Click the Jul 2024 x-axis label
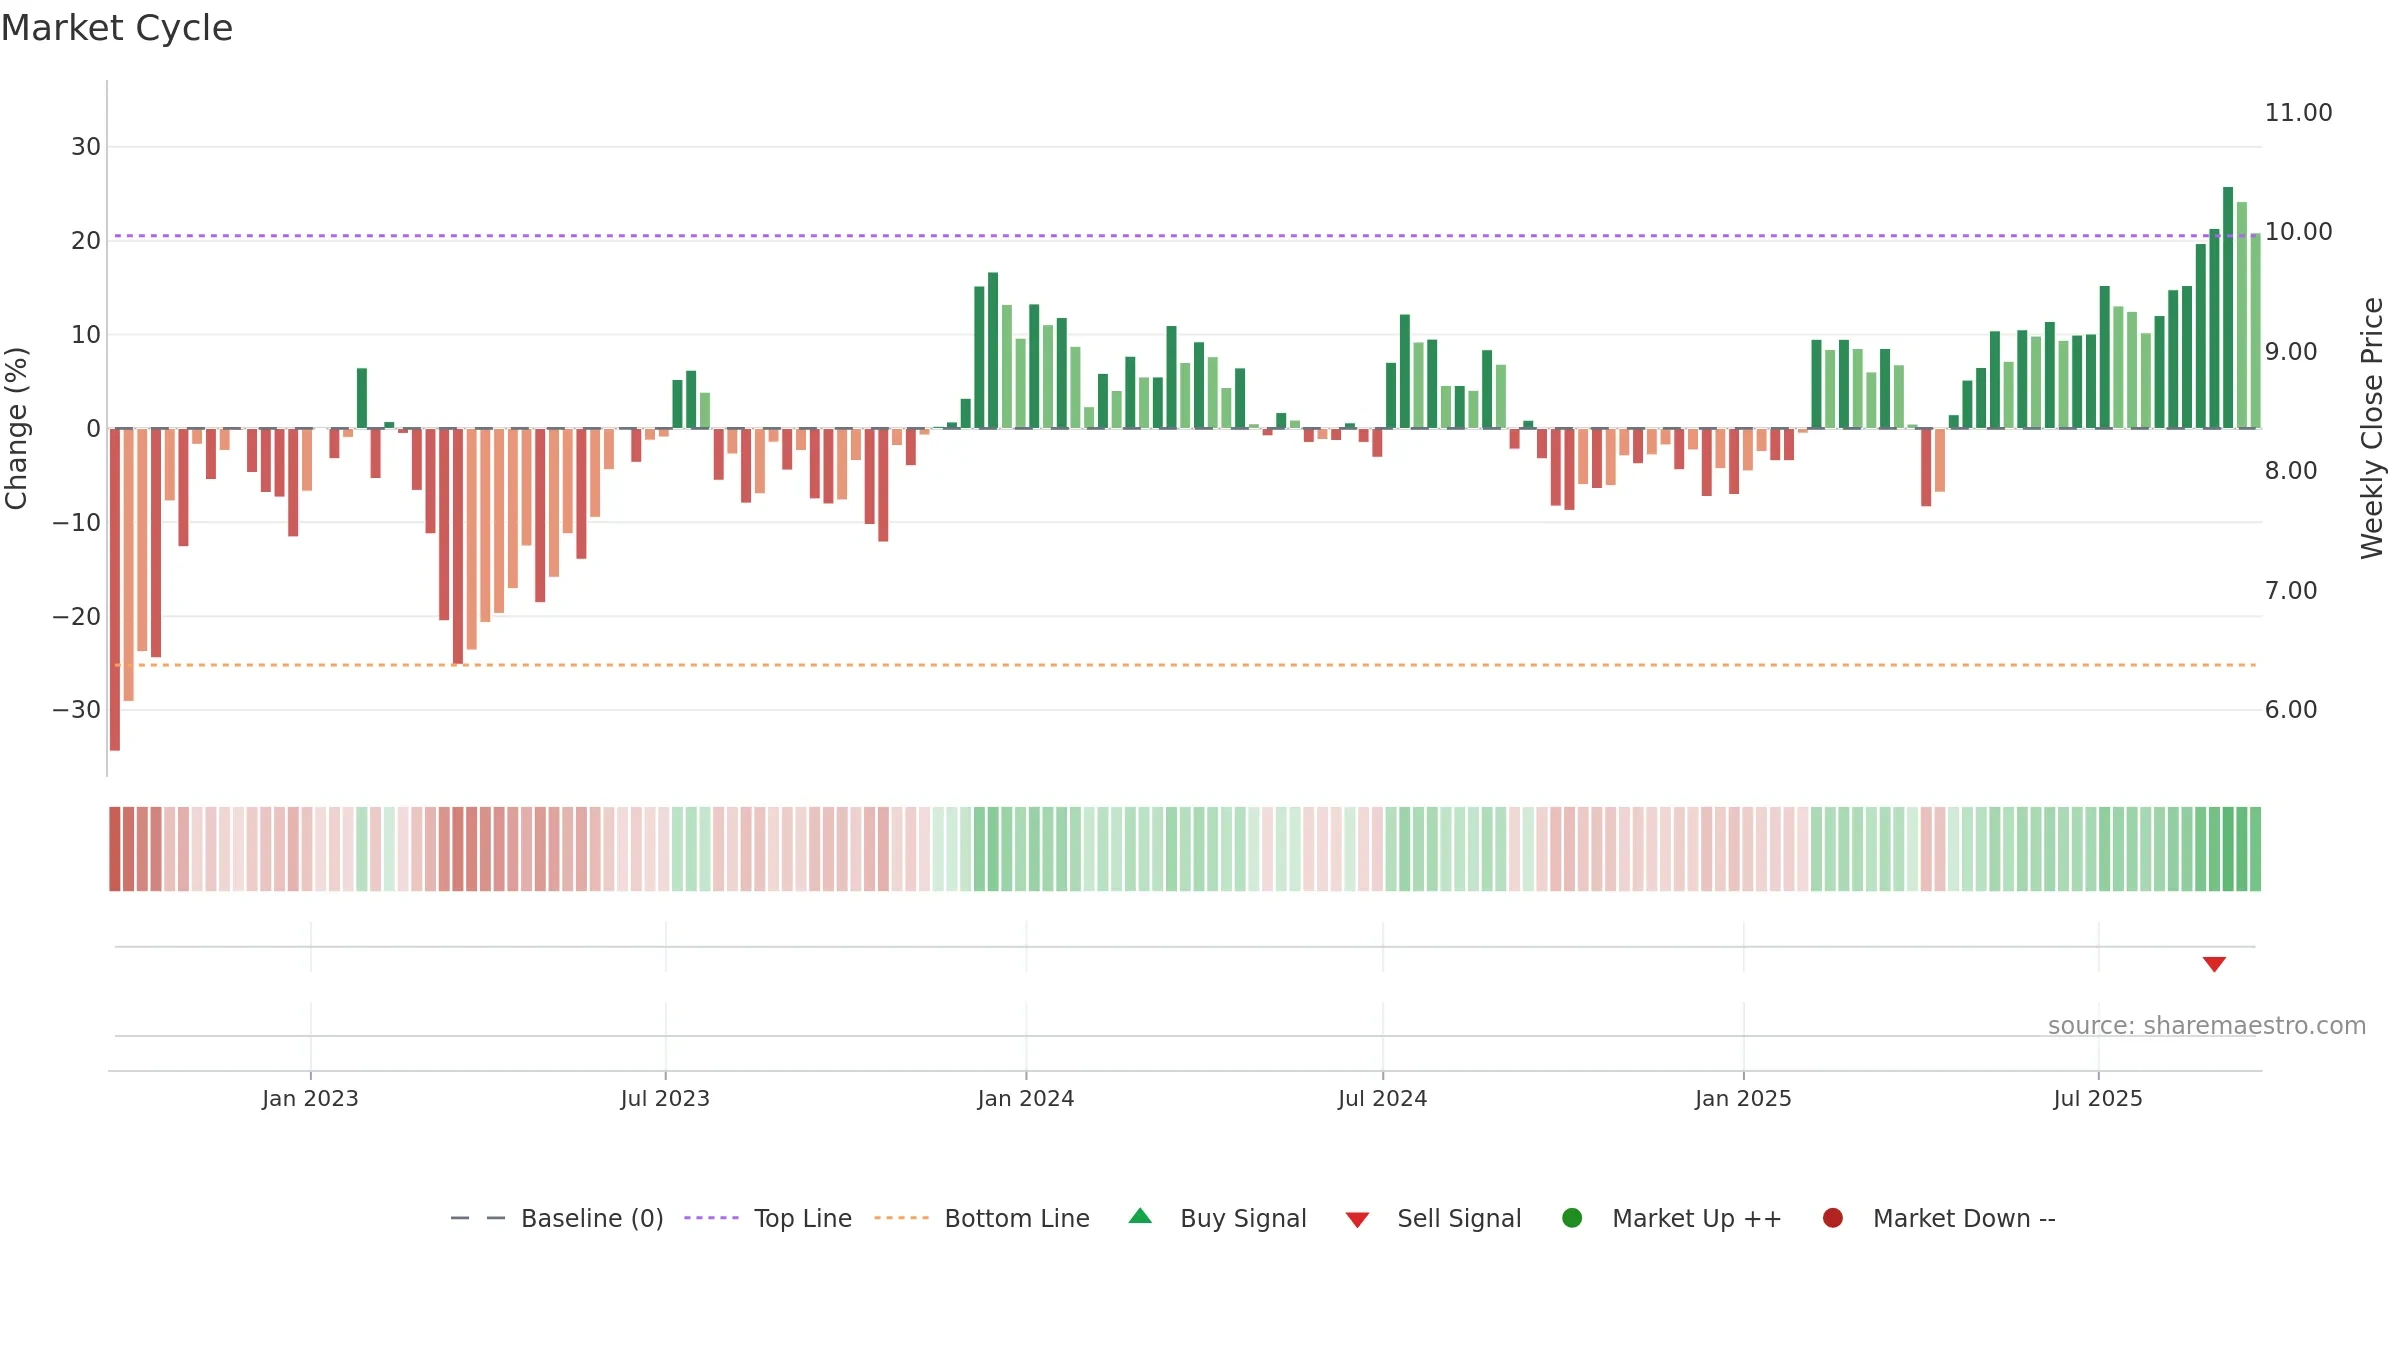The width and height of the screenshot is (2400, 1350). click(x=1383, y=1098)
